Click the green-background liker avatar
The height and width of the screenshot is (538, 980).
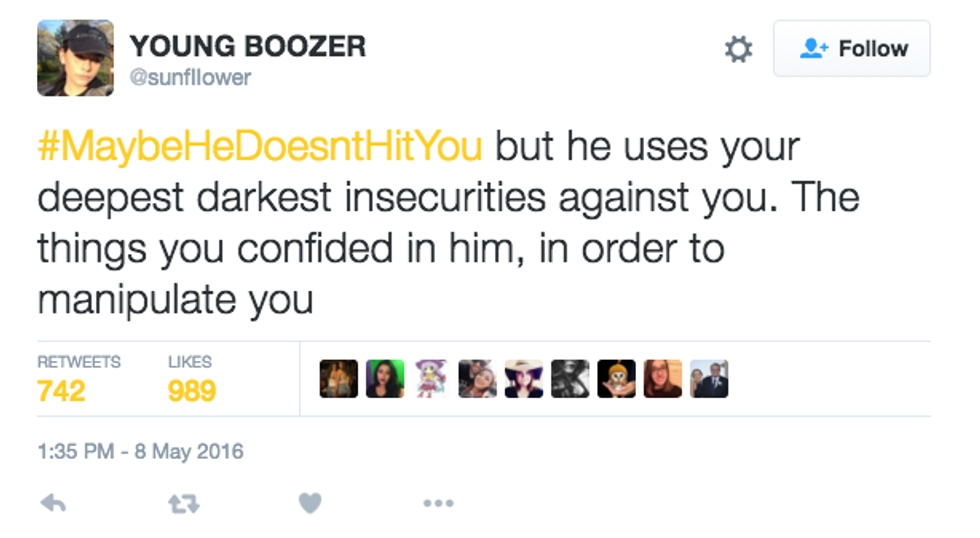pos(385,379)
